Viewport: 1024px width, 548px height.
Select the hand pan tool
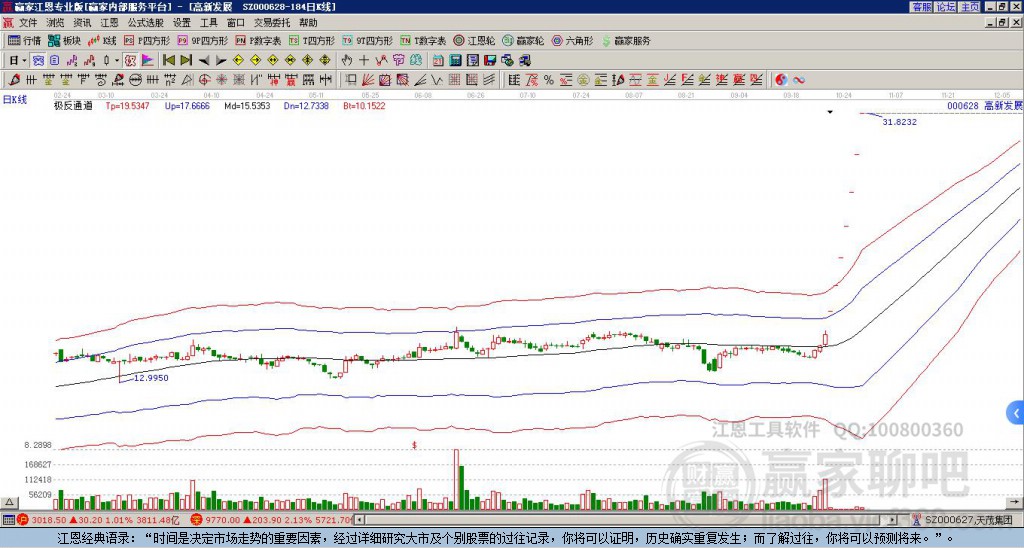coord(347,61)
